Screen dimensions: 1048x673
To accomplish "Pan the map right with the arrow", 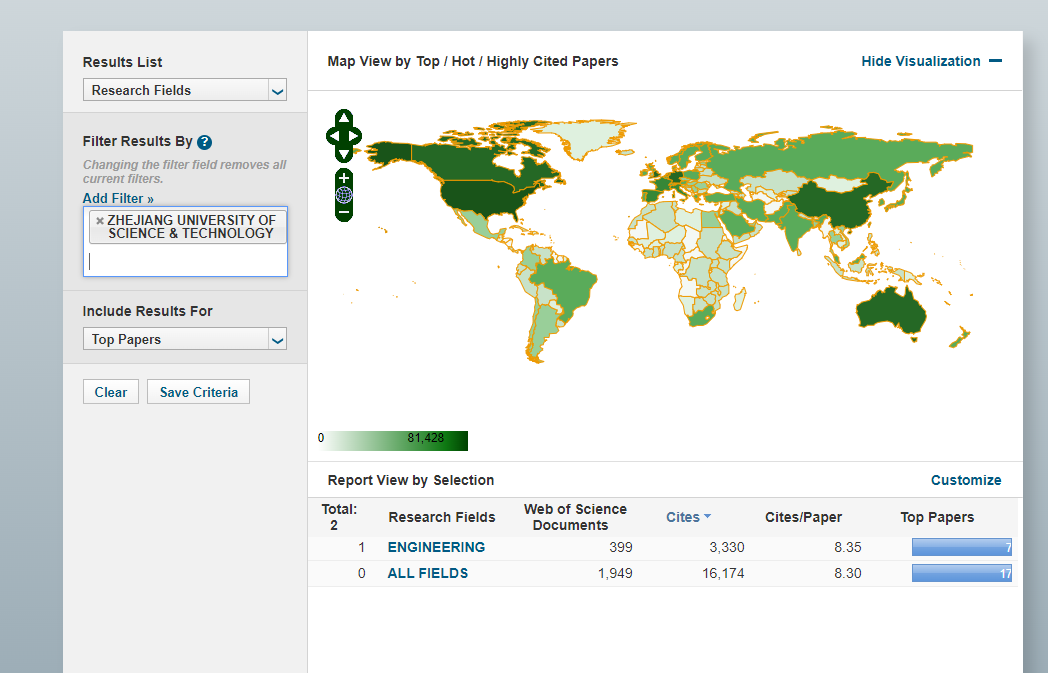I will pos(355,136).
